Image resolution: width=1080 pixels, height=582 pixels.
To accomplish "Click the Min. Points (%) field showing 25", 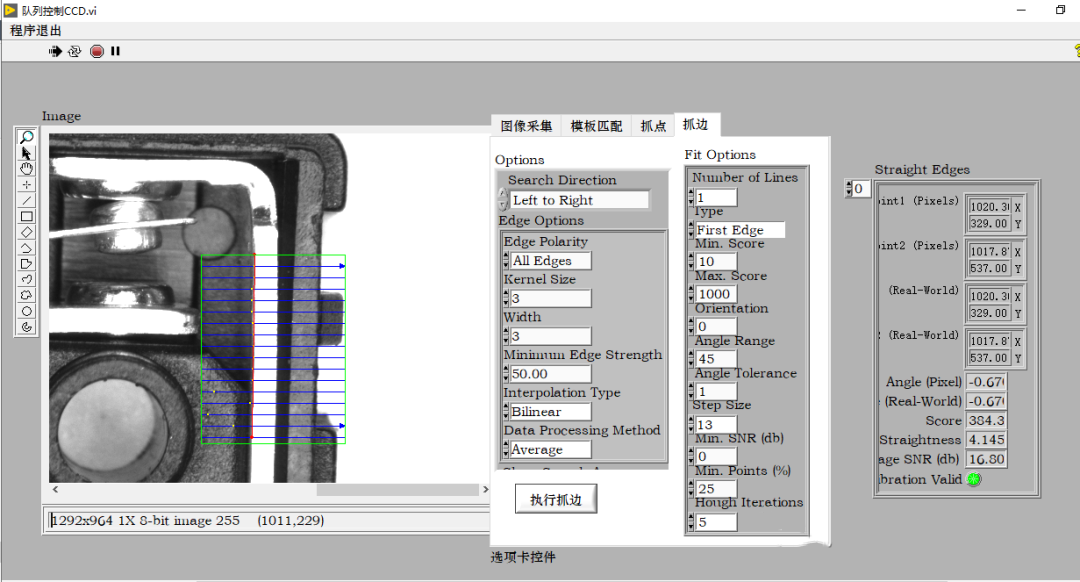I will pos(716,488).
